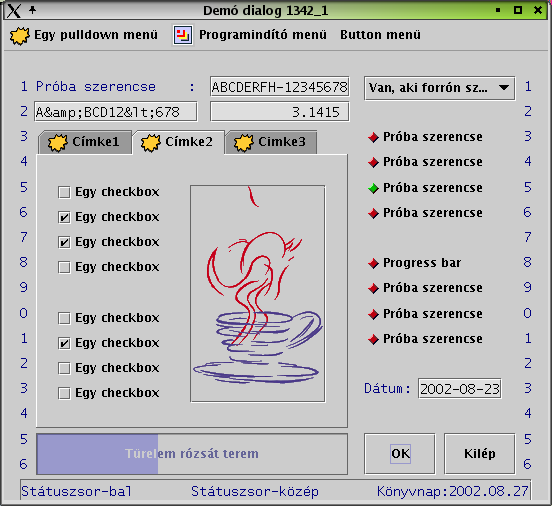This screenshot has height=506, width=552.
Task: Click the Türelem rózsát terem progress bar
Action: point(192,454)
